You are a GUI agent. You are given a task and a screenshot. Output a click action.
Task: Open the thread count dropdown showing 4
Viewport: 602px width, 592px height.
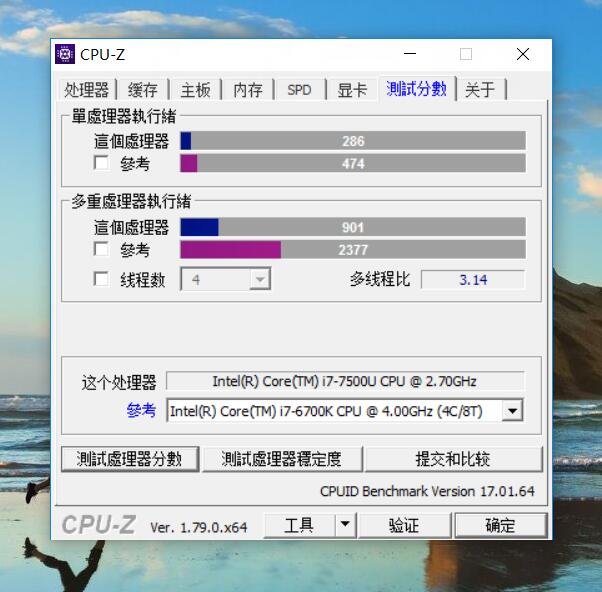pyautogui.click(x=226, y=279)
